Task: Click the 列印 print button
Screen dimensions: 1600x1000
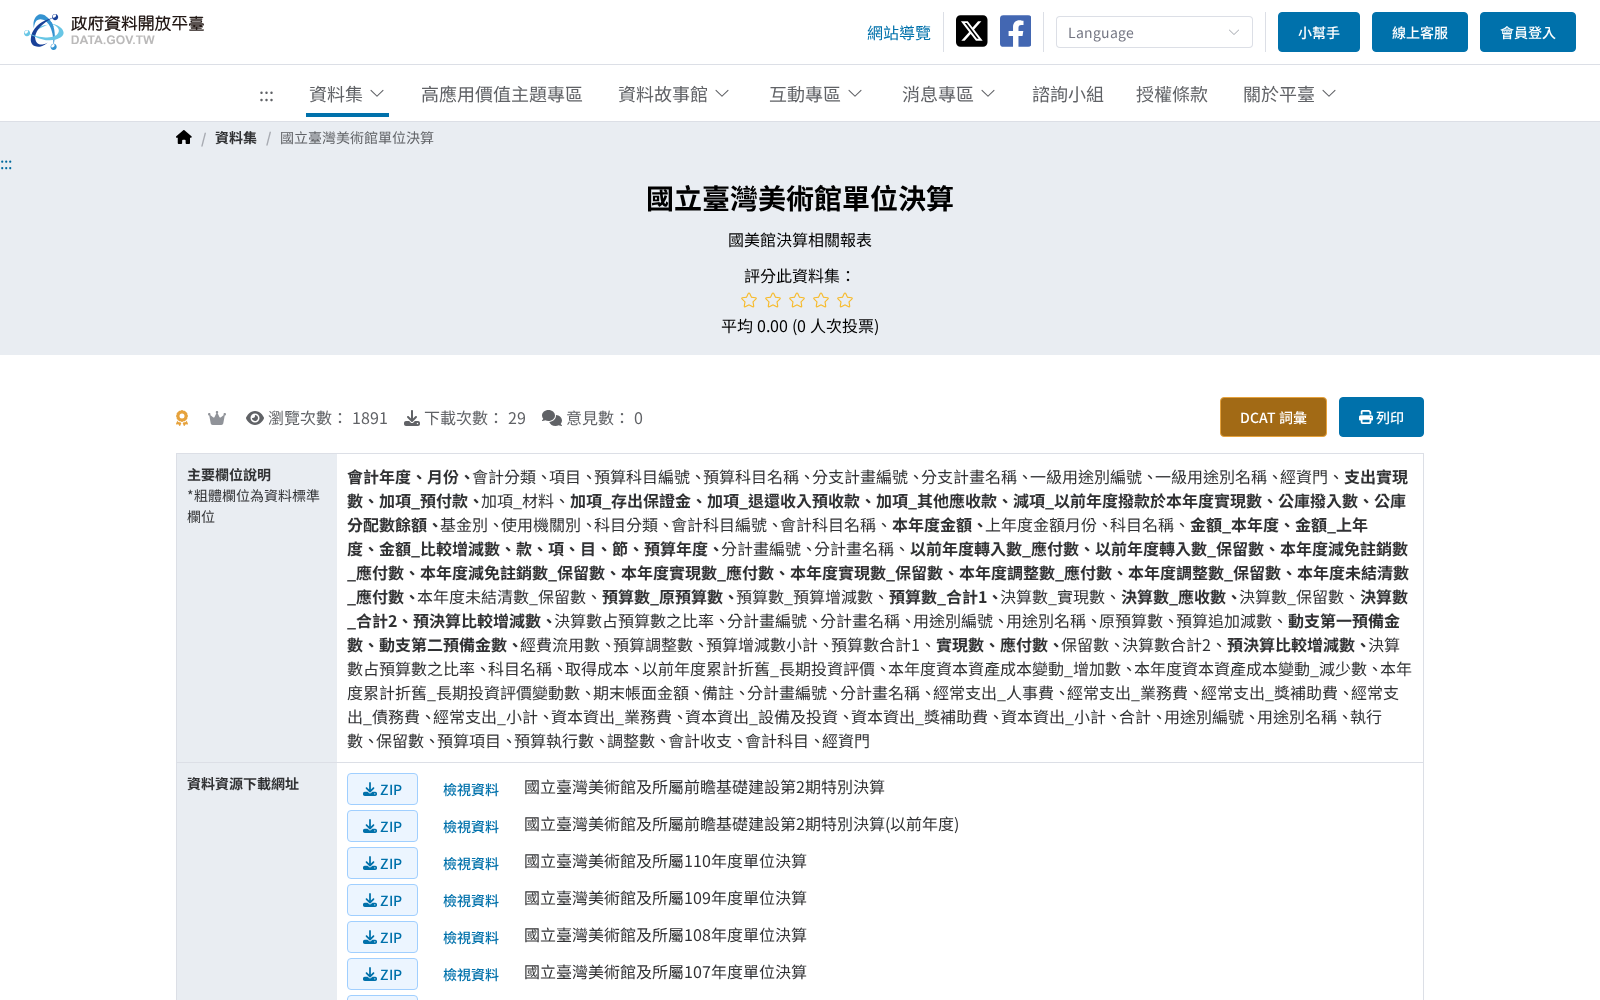Action: [1381, 417]
